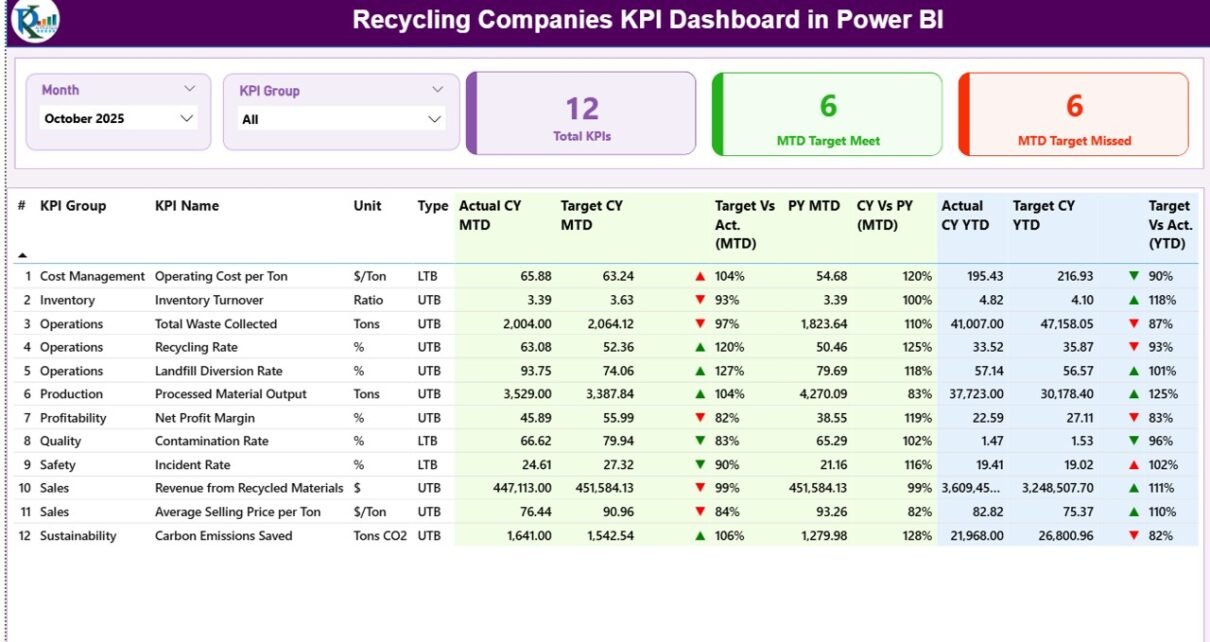Click the sort arrow under the # column
The height and width of the screenshot is (642, 1210).
click(x=23, y=255)
